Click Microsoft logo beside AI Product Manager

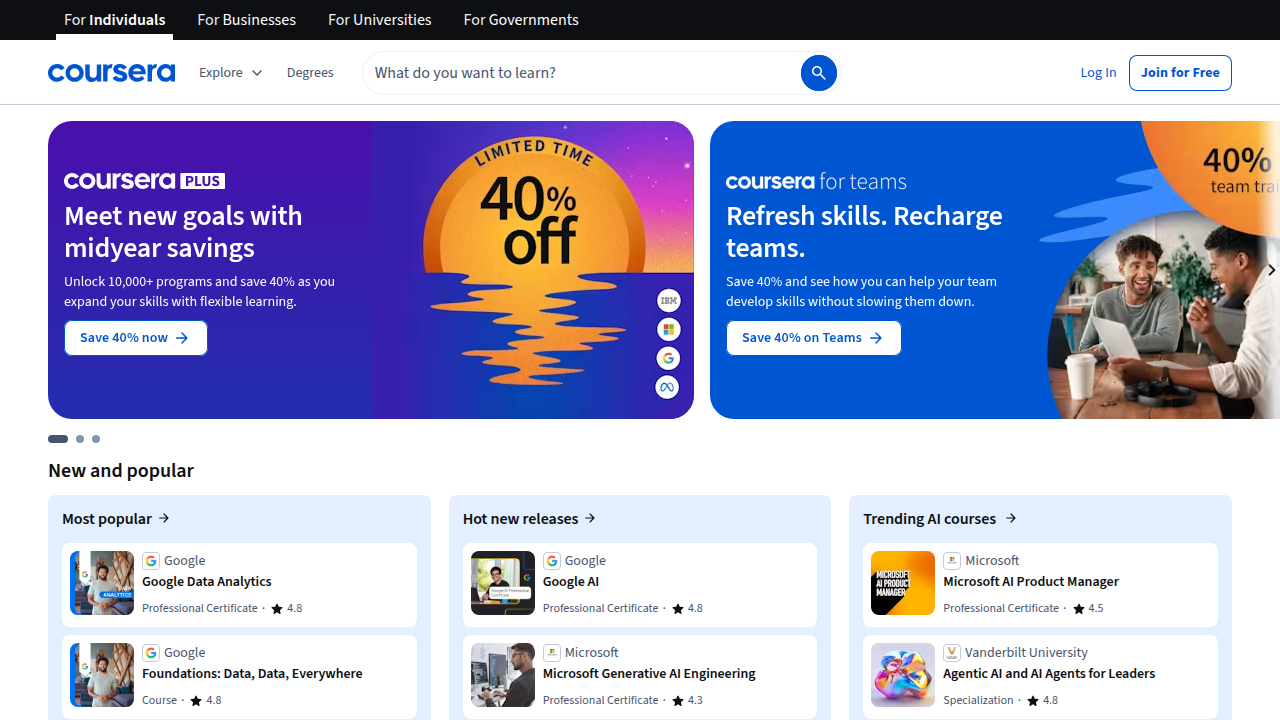coord(952,561)
